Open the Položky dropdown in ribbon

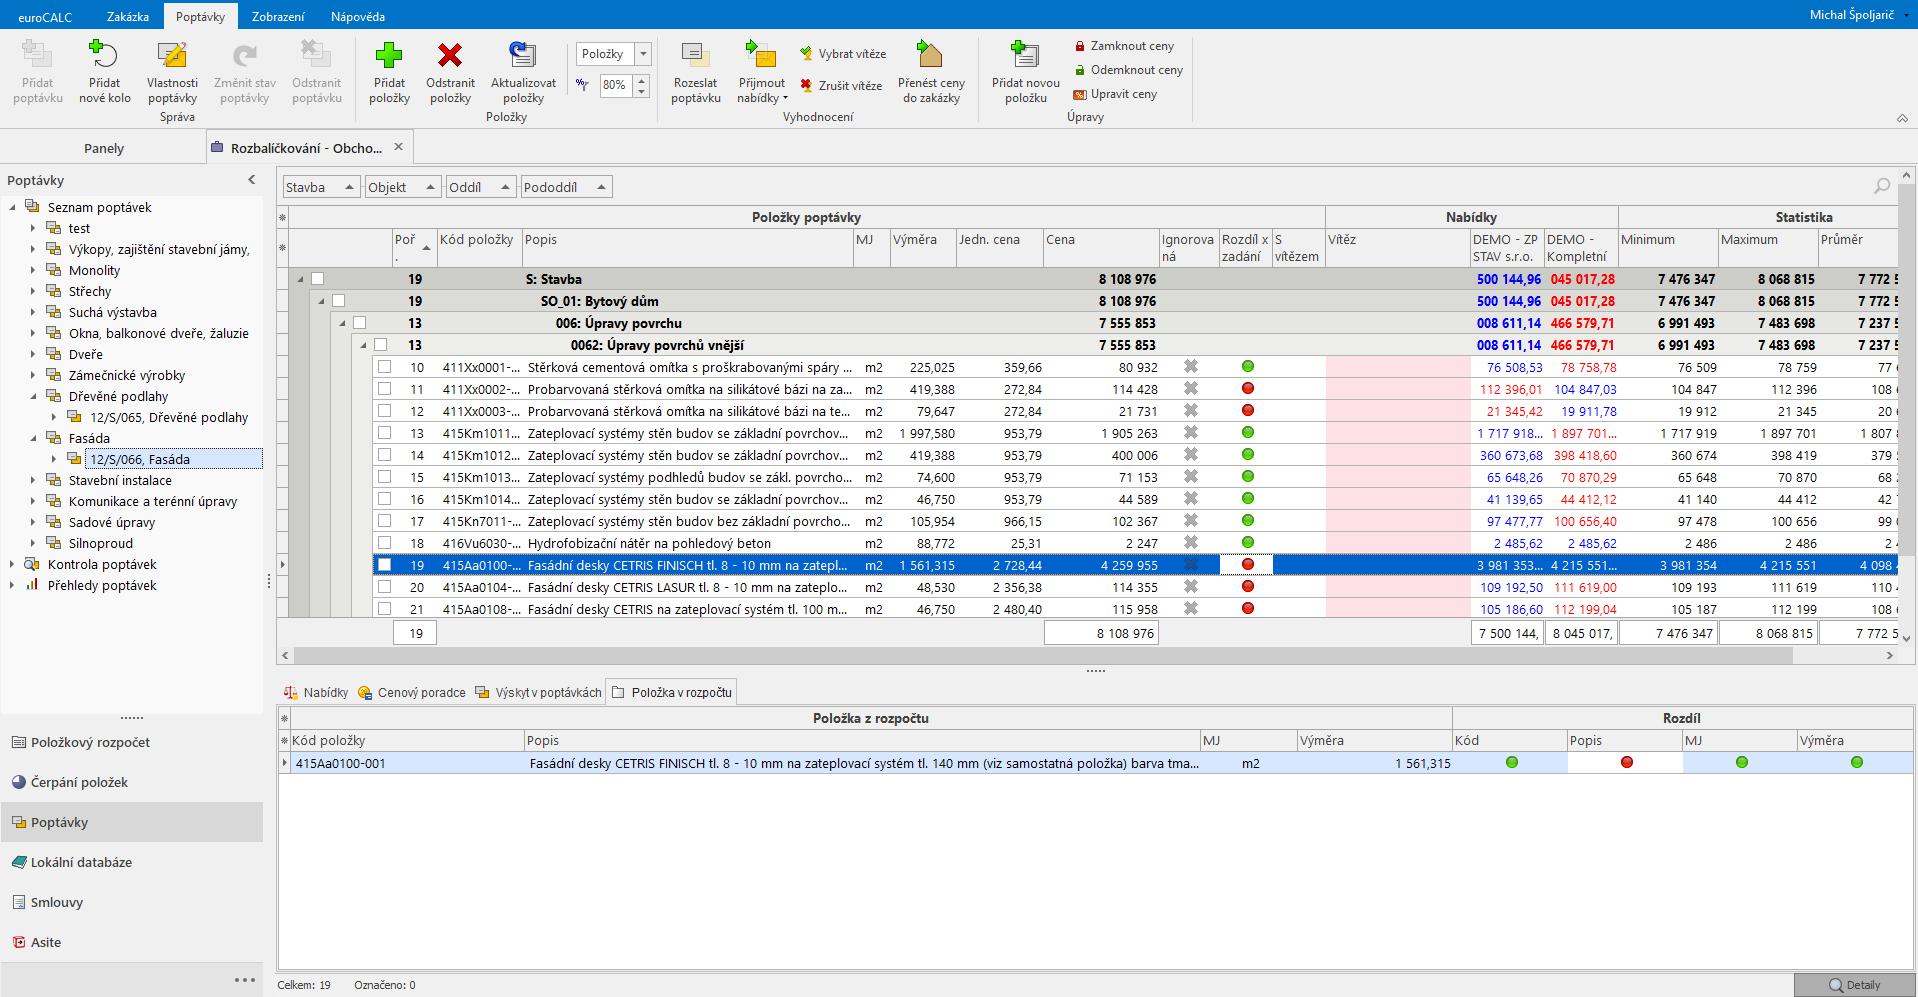click(643, 54)
